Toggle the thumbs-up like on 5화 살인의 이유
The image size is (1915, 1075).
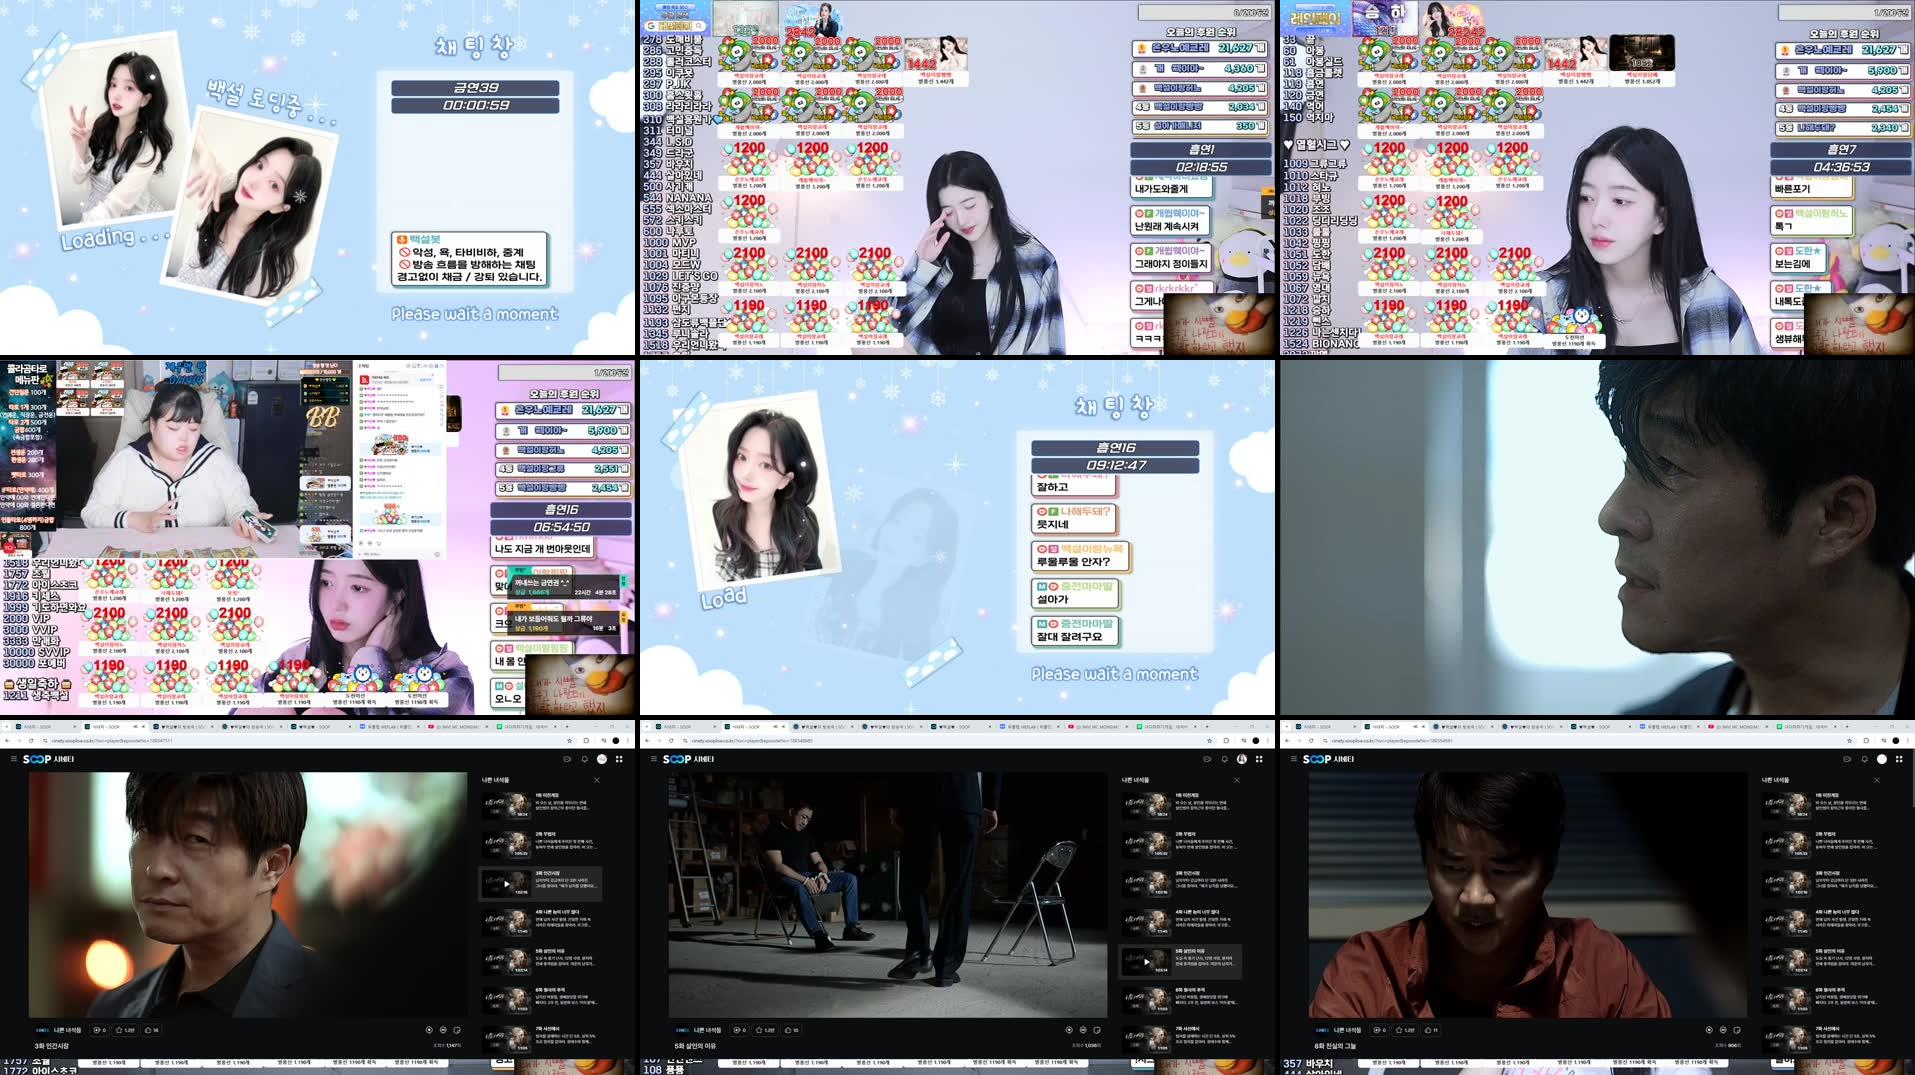[788, 1029]
